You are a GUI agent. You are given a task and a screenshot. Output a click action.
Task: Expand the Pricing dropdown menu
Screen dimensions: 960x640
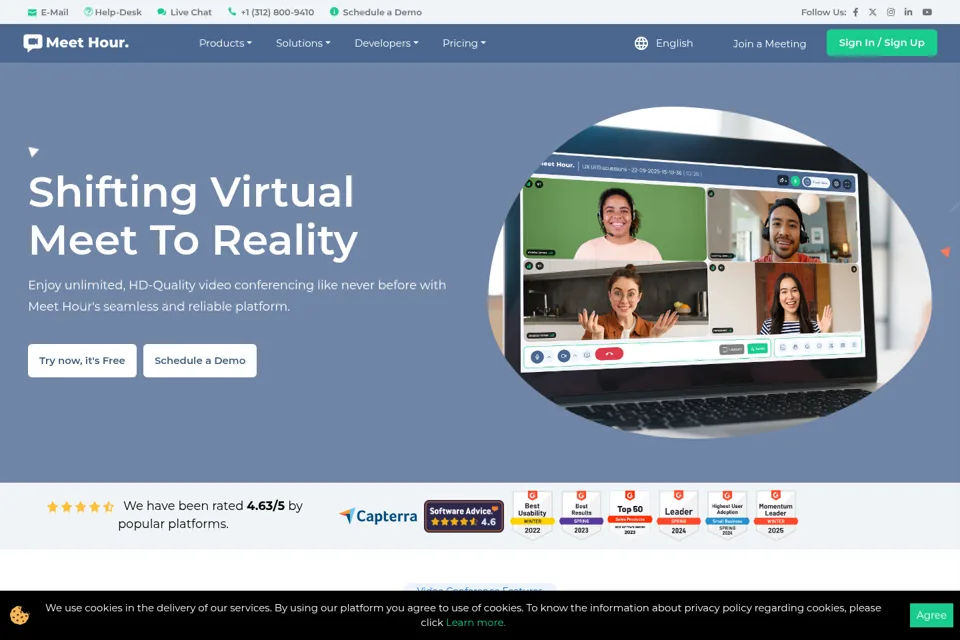[464, 43]
